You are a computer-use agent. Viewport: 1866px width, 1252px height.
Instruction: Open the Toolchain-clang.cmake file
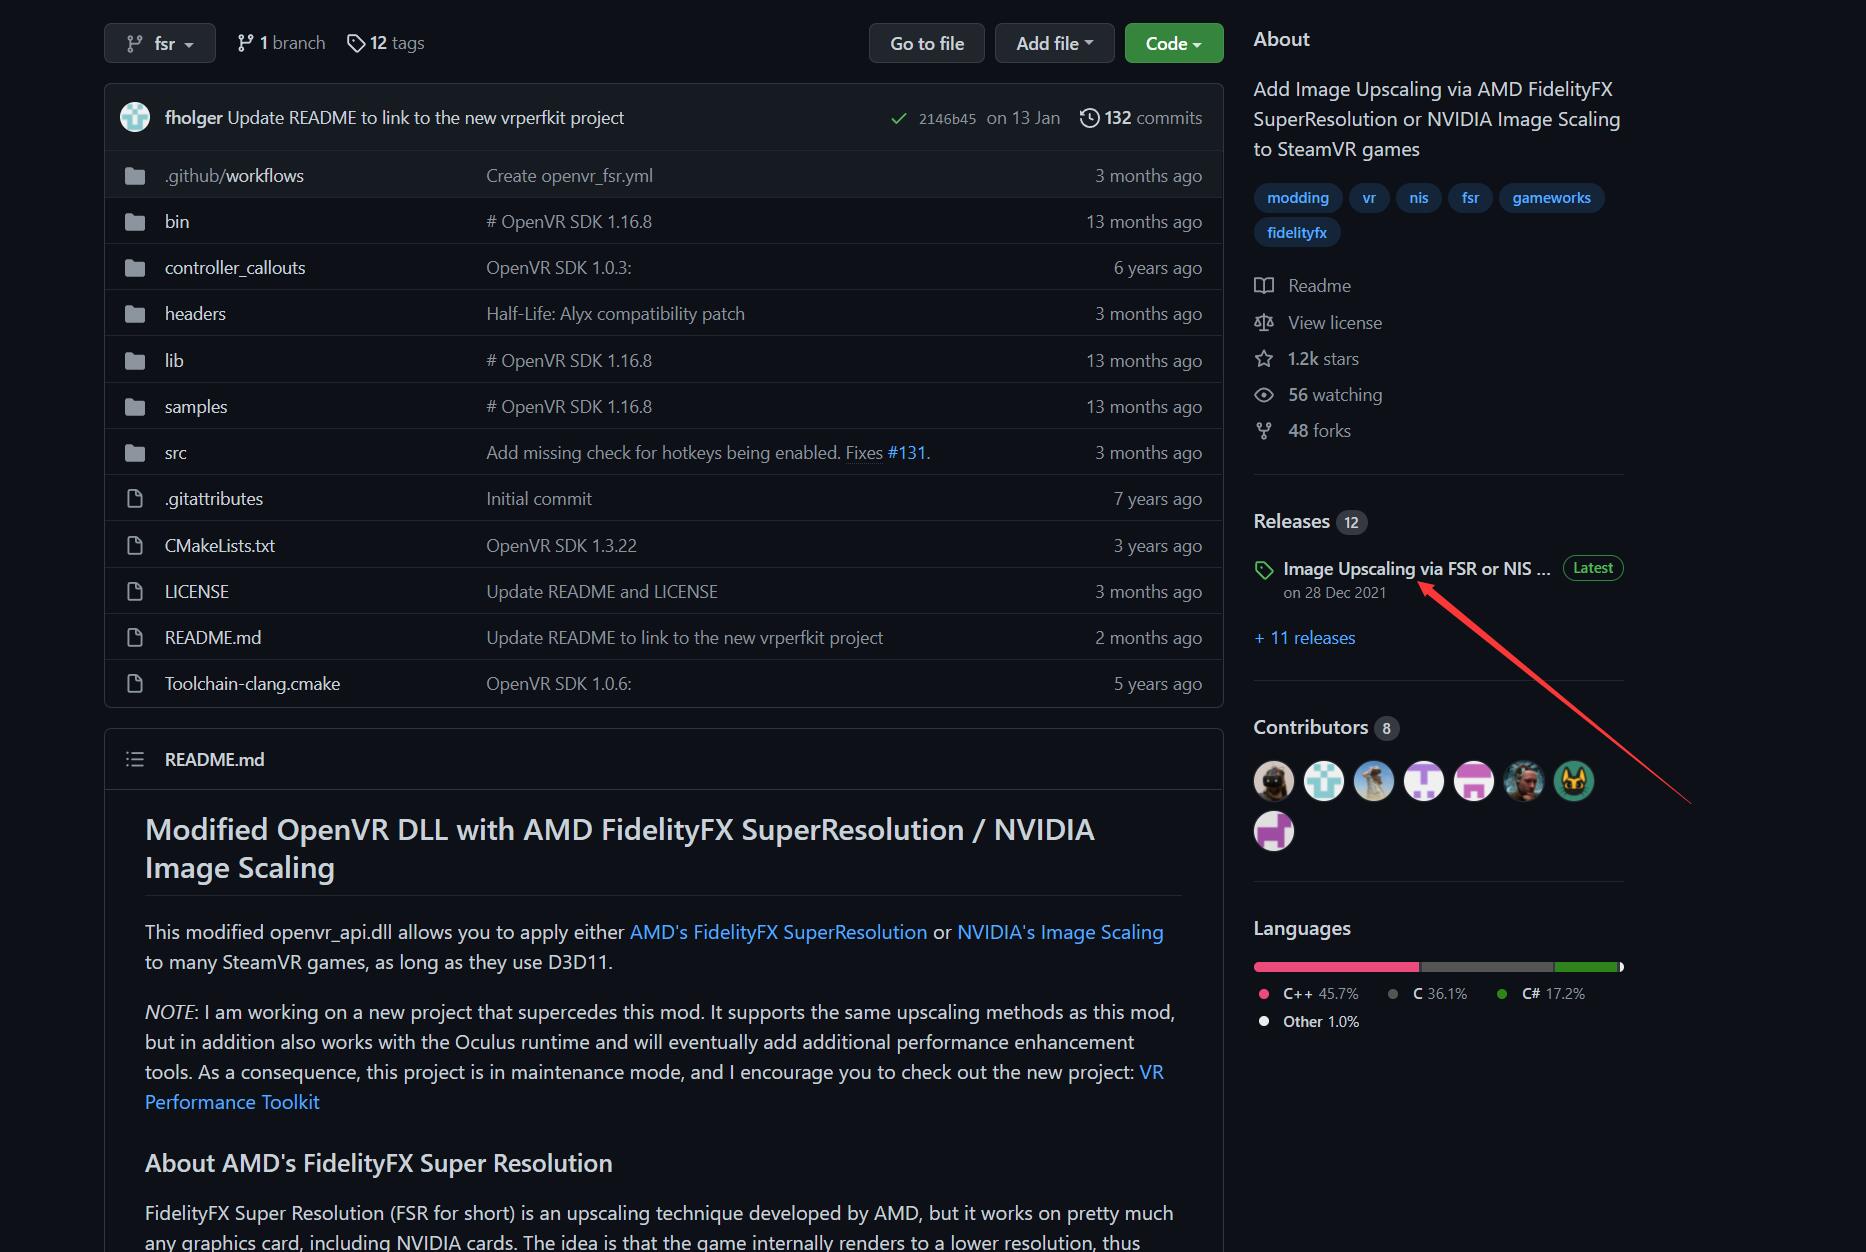[252, 684]
